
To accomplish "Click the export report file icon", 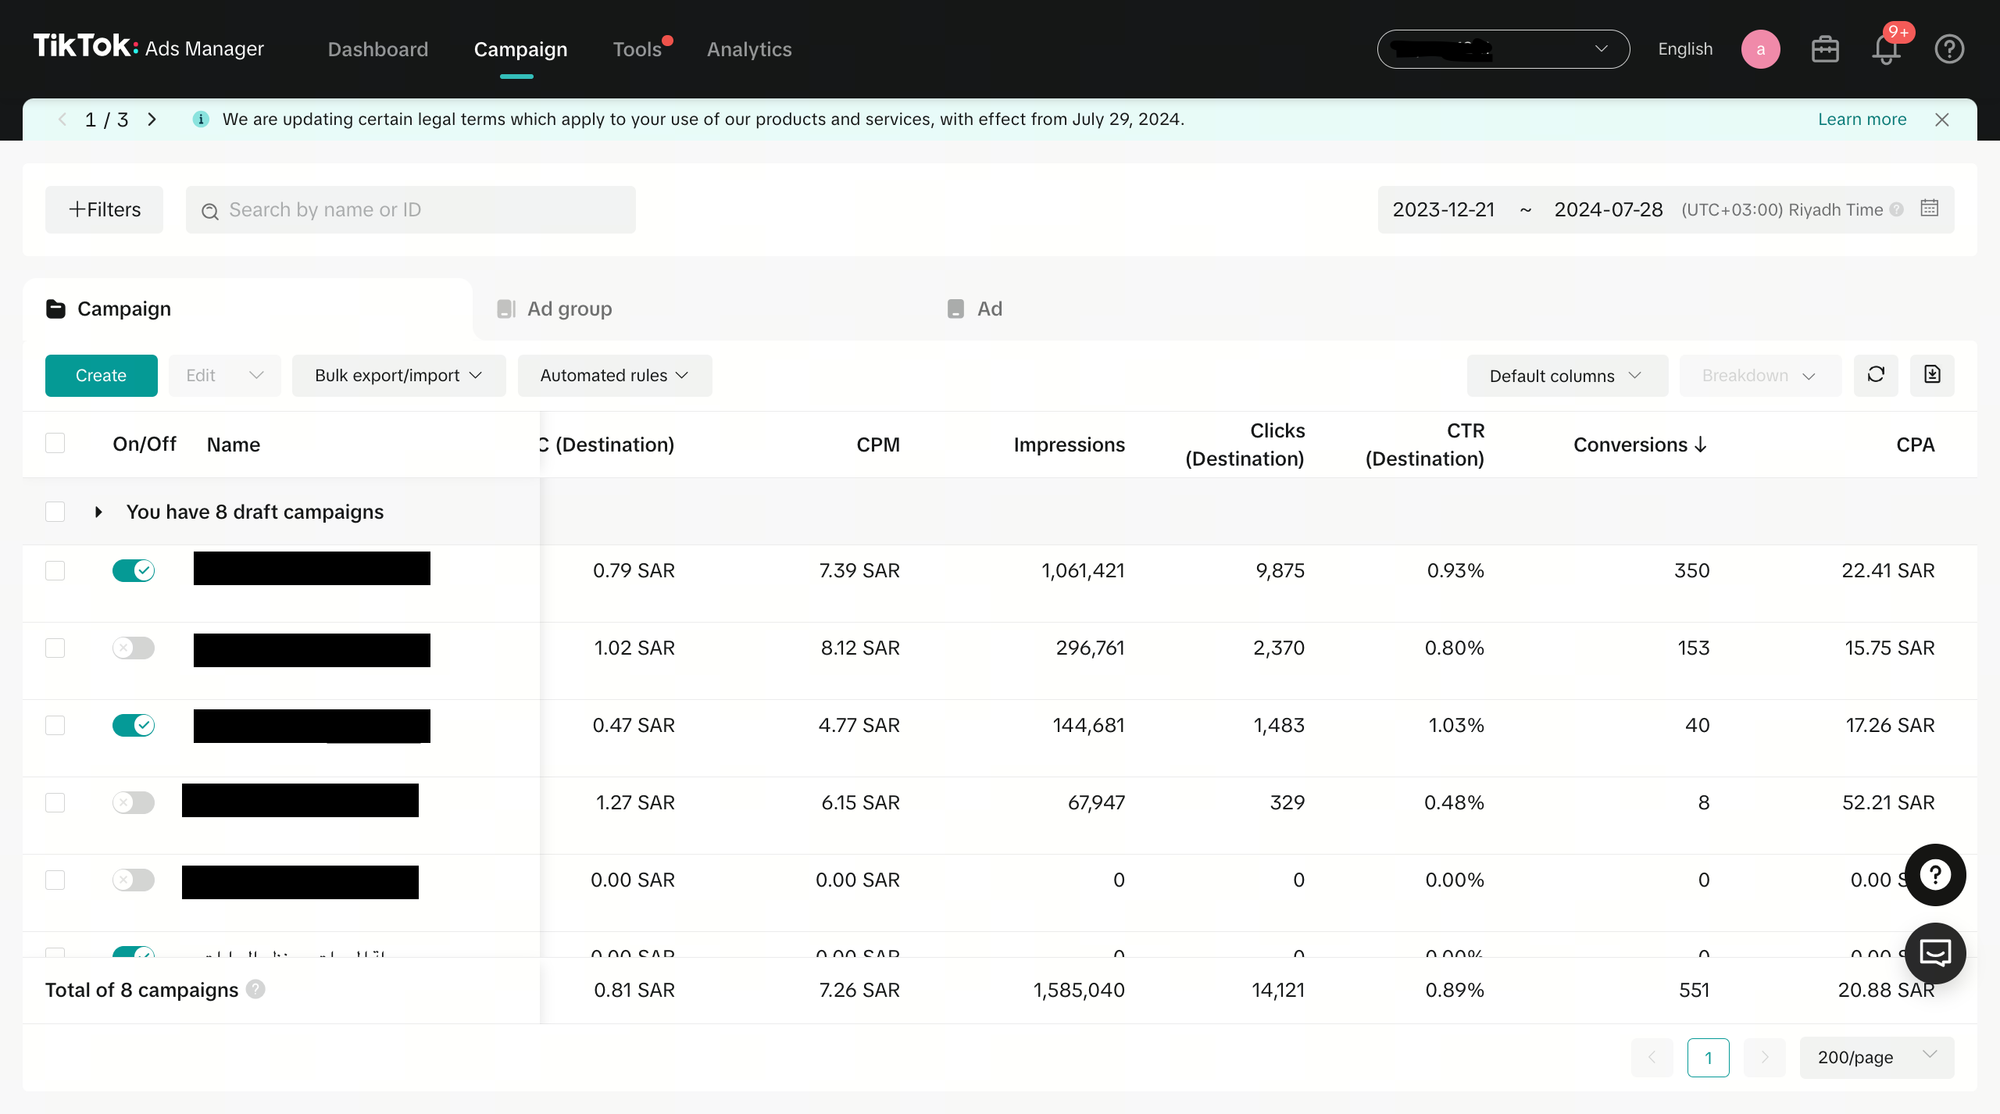I will (x=1931, y=375).
